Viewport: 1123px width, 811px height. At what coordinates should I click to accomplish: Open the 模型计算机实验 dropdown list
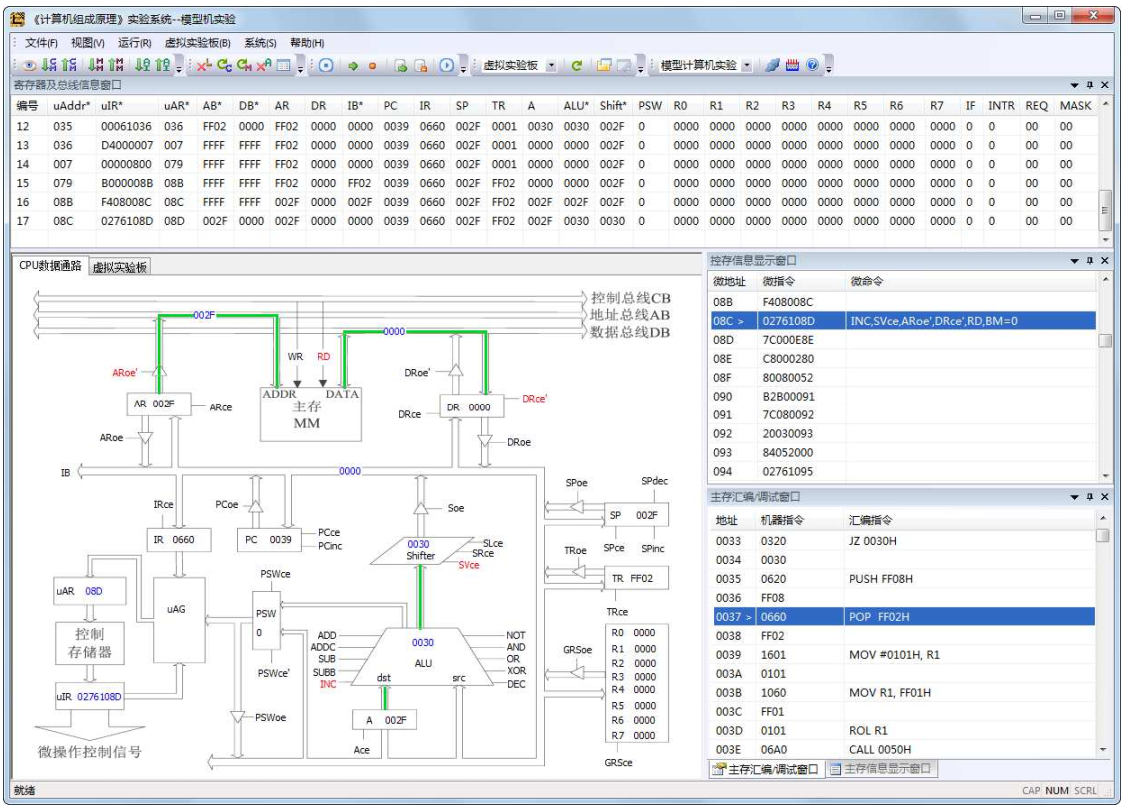(746, 65)
